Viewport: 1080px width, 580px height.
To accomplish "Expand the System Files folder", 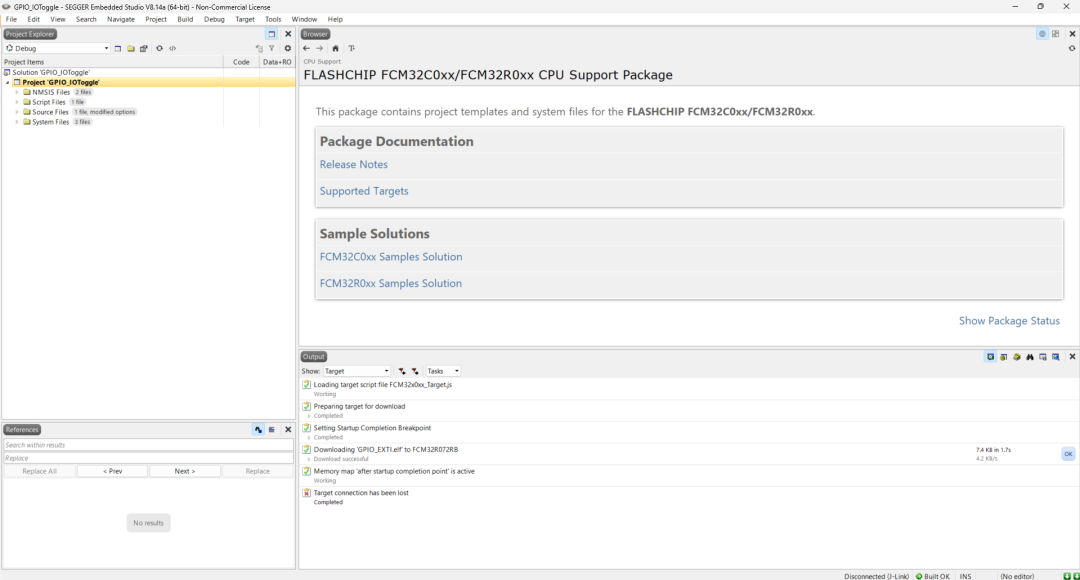I will [x=17, y=122].
